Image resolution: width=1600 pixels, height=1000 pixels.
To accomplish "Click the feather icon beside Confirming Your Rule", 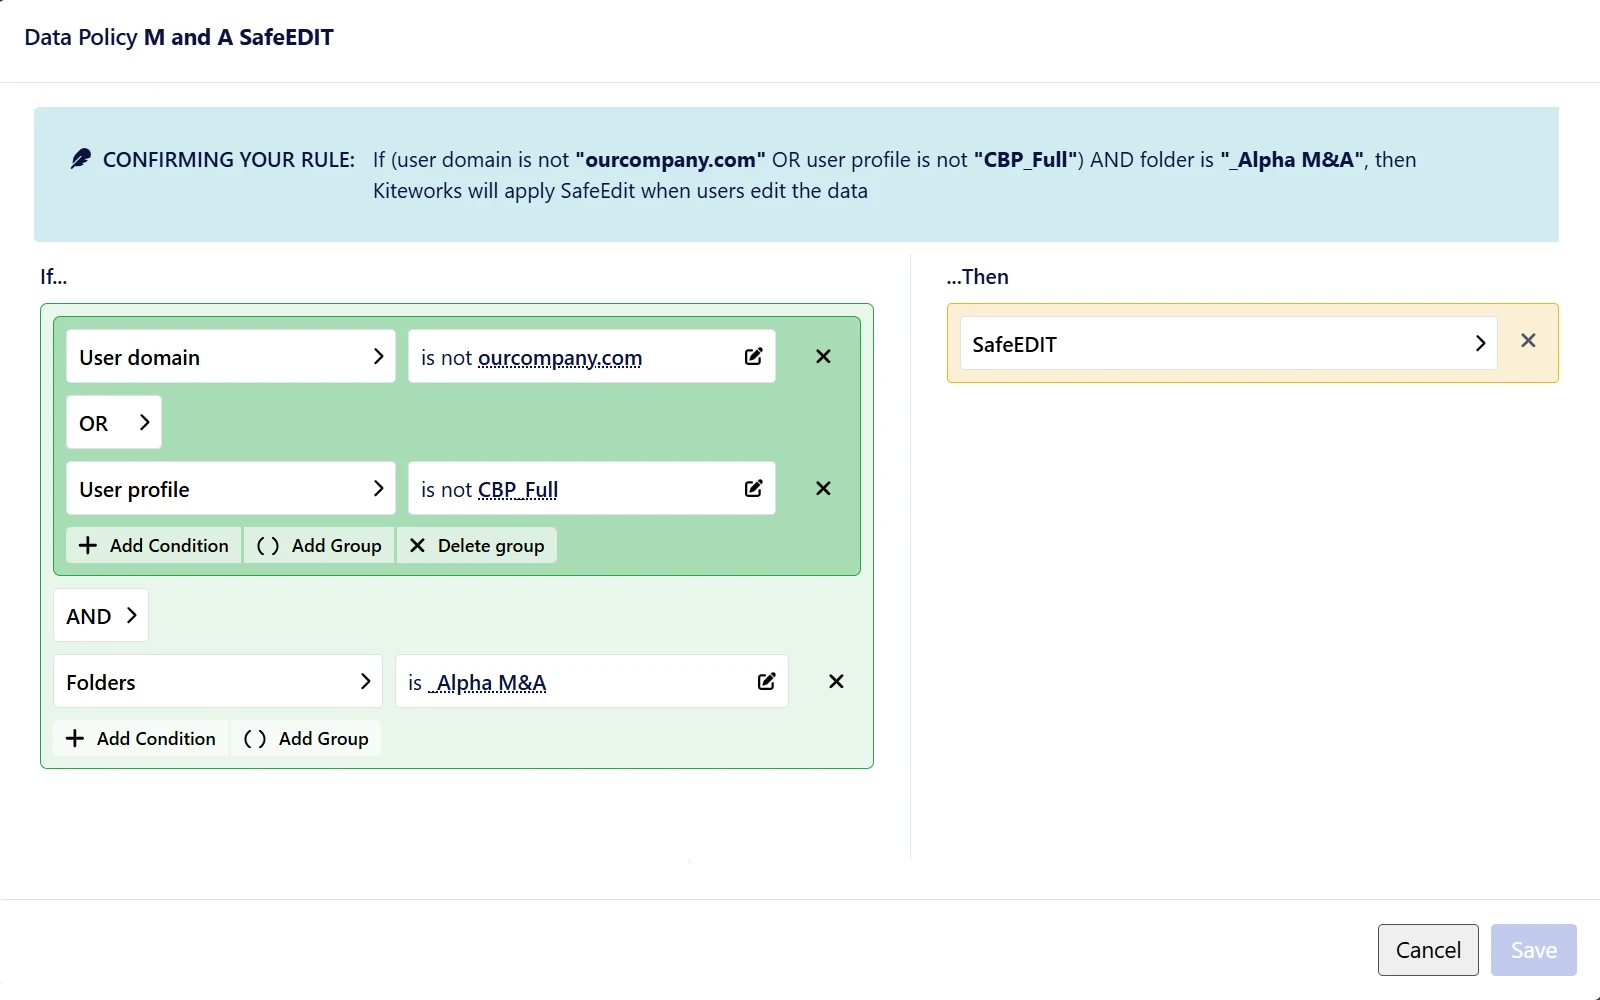I will click(81, 159).
